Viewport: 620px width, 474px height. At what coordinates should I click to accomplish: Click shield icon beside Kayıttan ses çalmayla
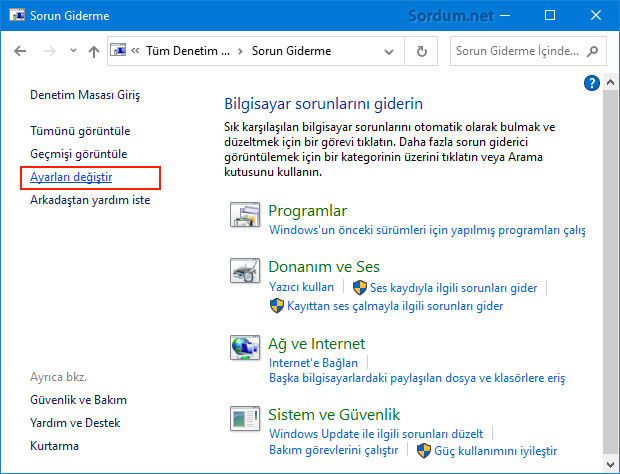coord(277,306)
